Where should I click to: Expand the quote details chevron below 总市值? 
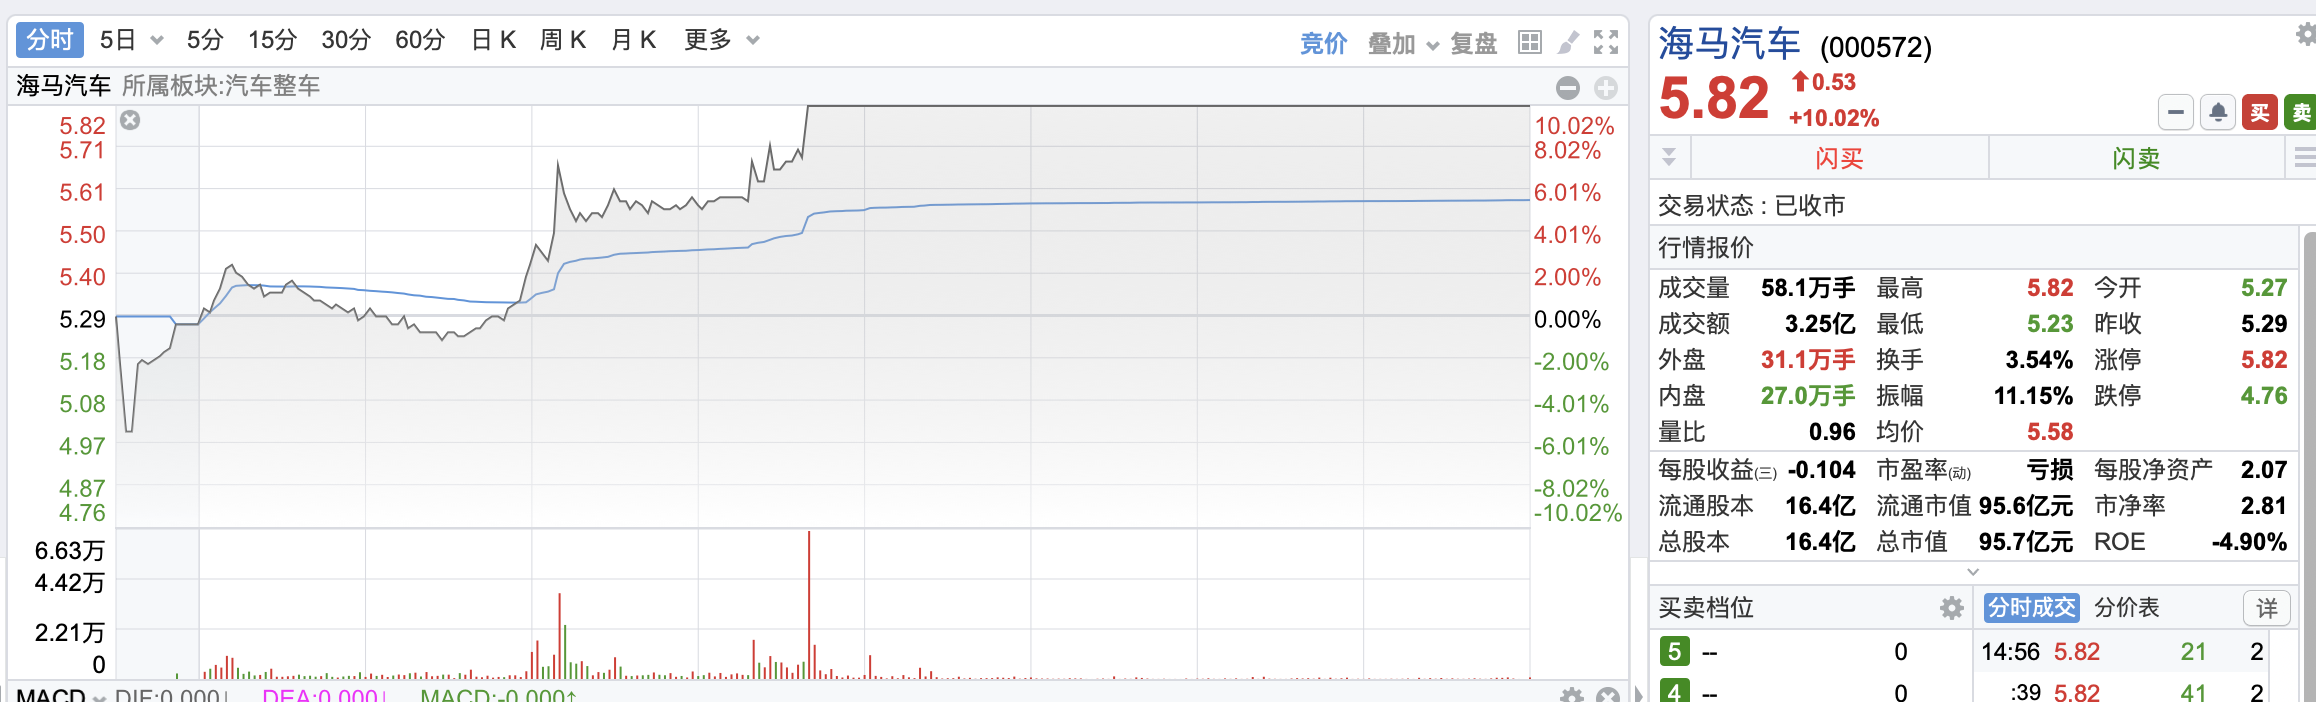1973,572
